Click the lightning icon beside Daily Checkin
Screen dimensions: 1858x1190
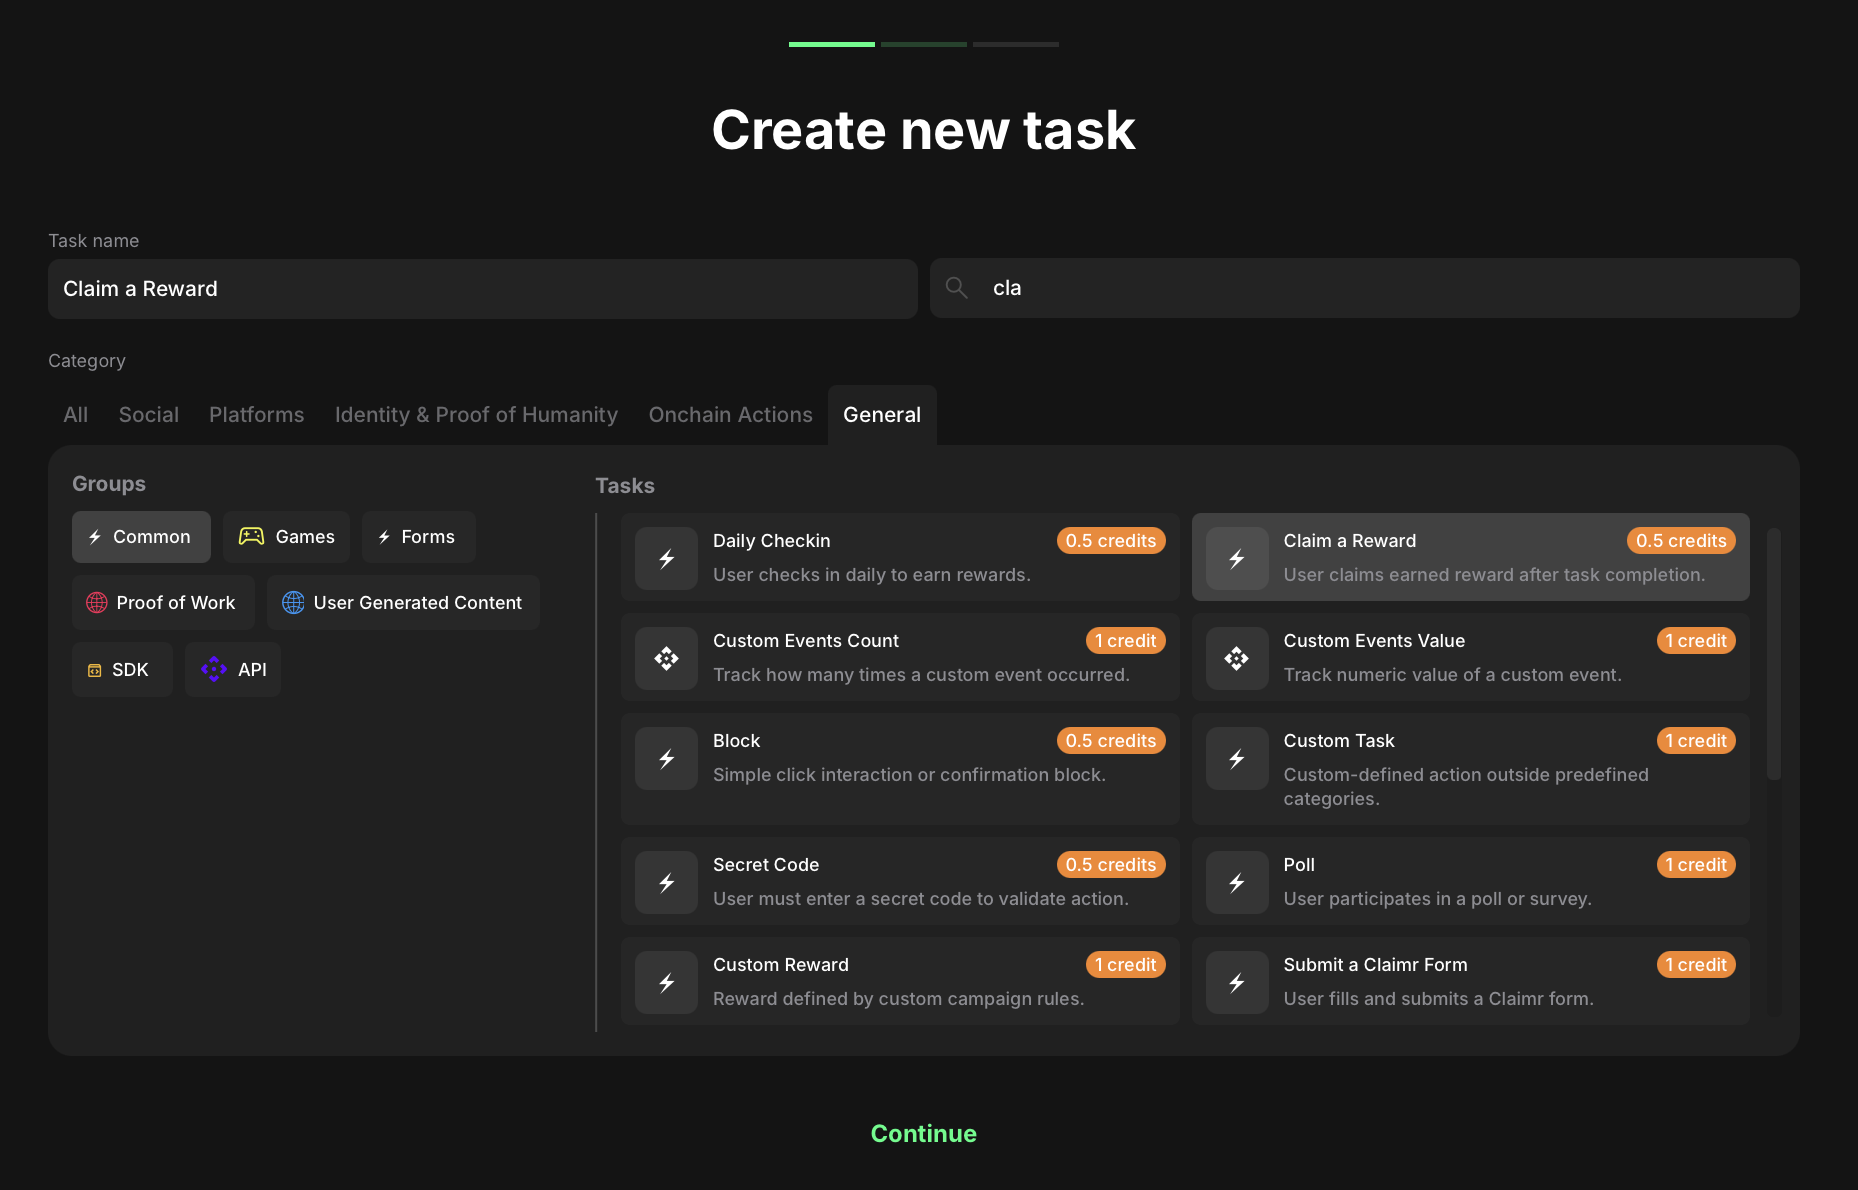(x=666, y=559)
